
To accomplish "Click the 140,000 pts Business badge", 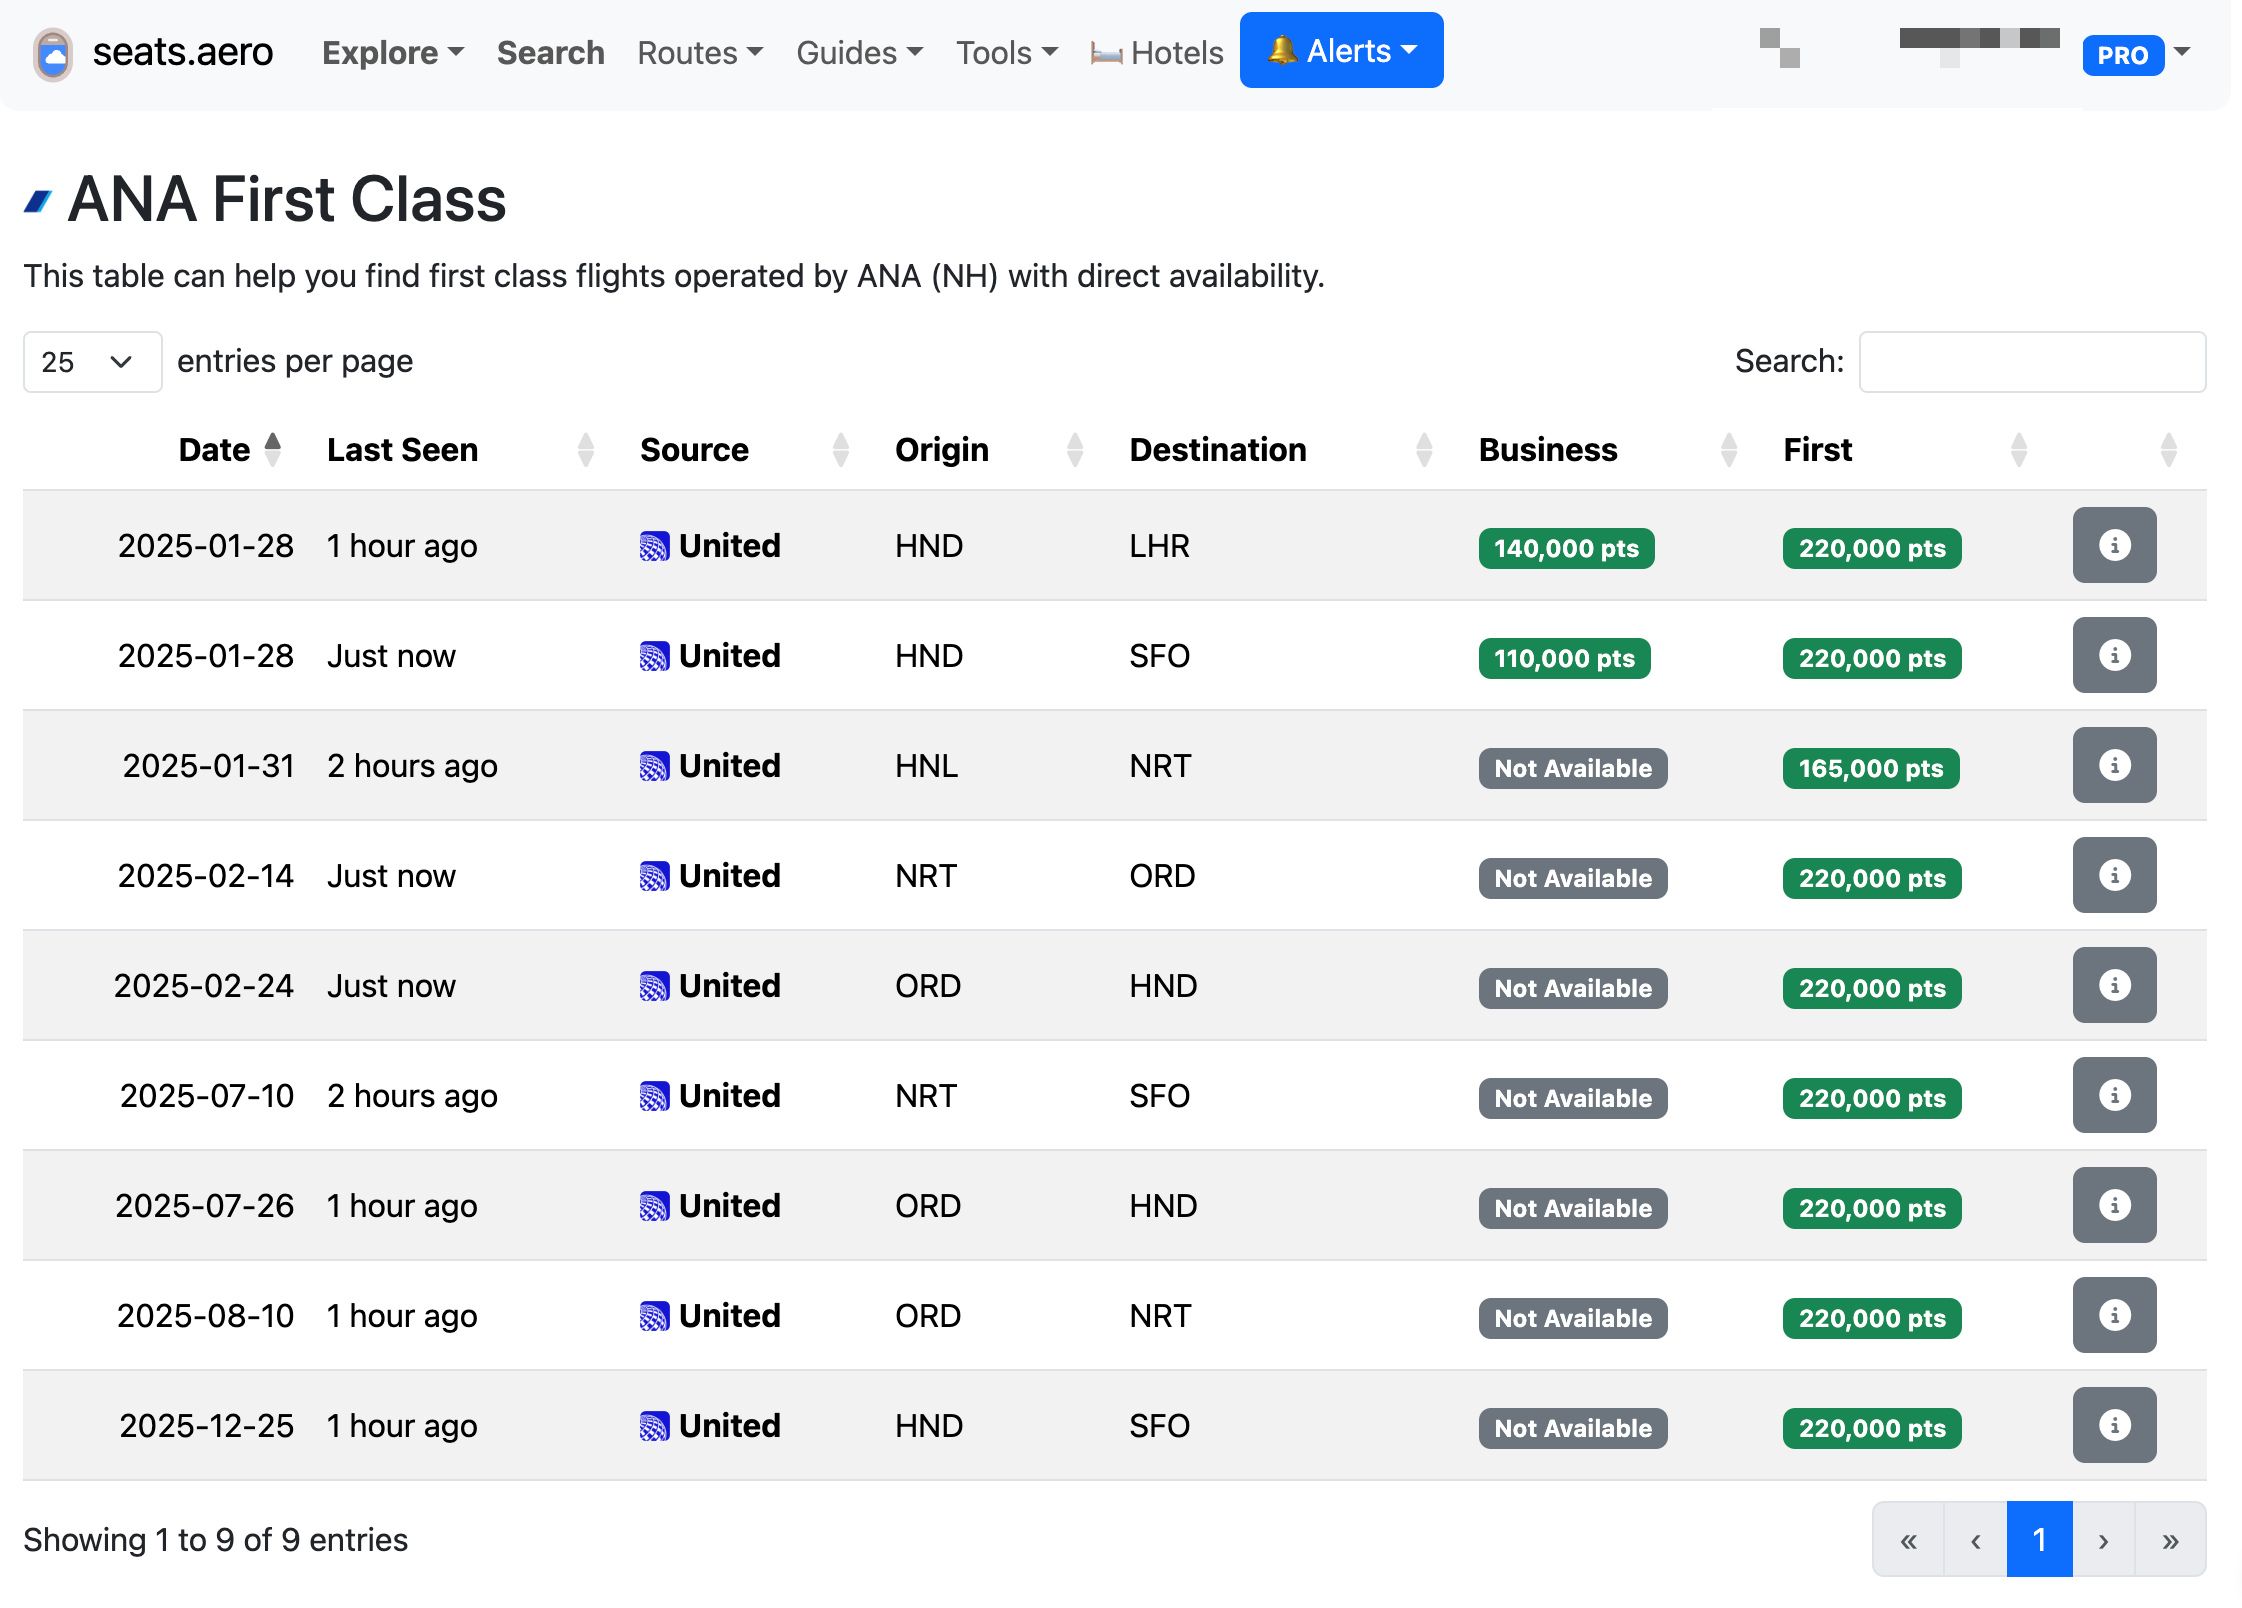I will tap(1566, 549).
